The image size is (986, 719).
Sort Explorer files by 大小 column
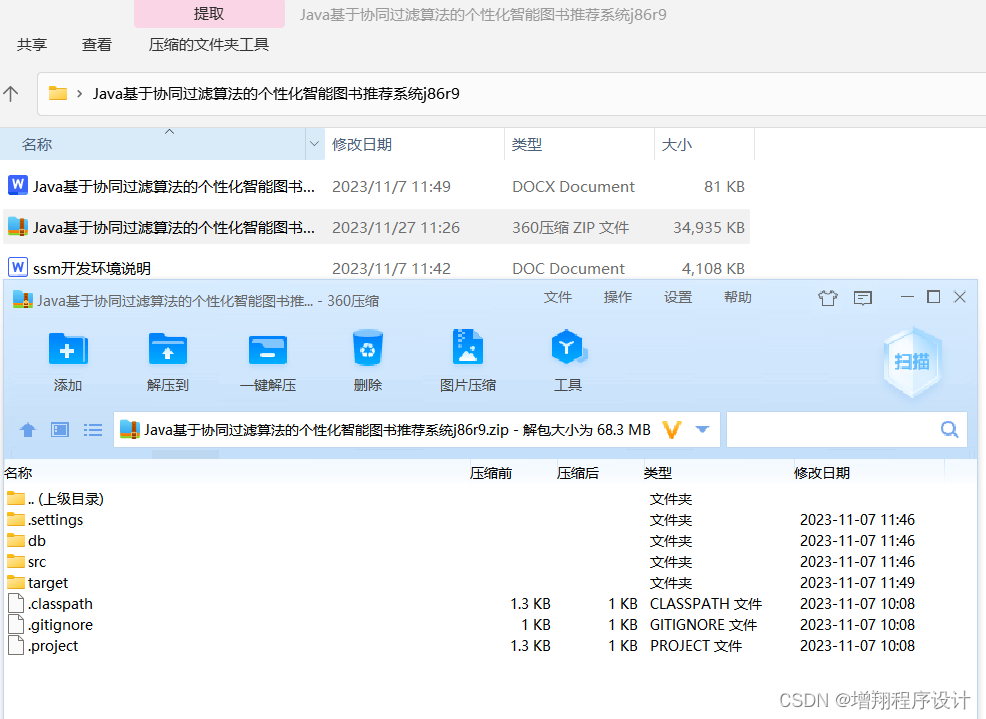pyautogui.click(x=704, y=144)
